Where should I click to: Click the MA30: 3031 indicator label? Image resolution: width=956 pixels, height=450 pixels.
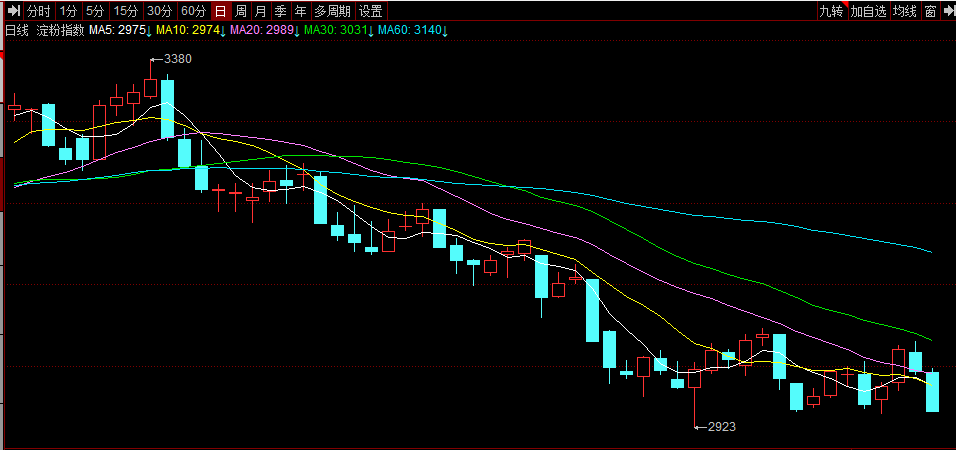pos(335,30)
